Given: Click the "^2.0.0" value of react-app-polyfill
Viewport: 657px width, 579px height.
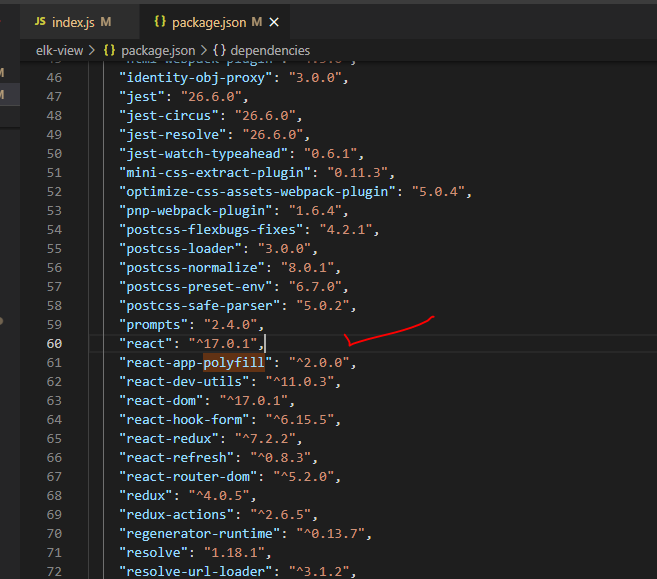Looking at the screenshot, I should [320, 363].
